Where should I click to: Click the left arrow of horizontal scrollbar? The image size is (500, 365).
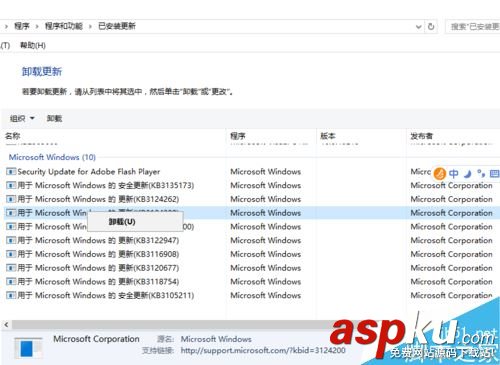(6, 325)
